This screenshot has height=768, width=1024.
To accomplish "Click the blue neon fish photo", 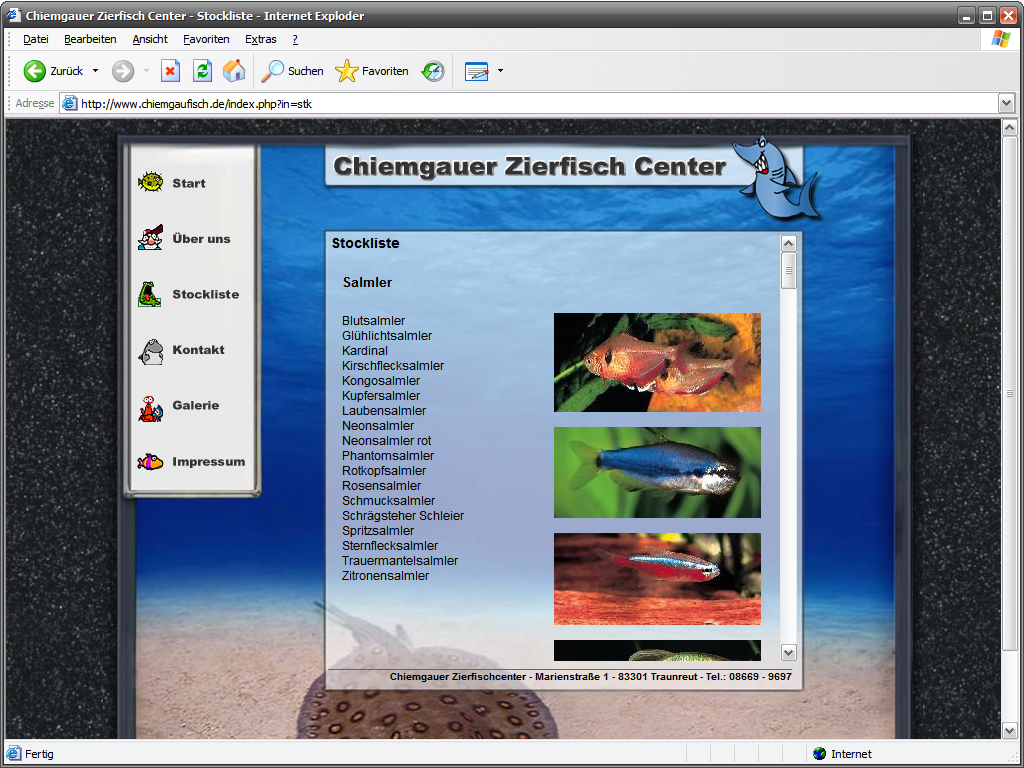I will pyautogui.click(x=657, y=472).
